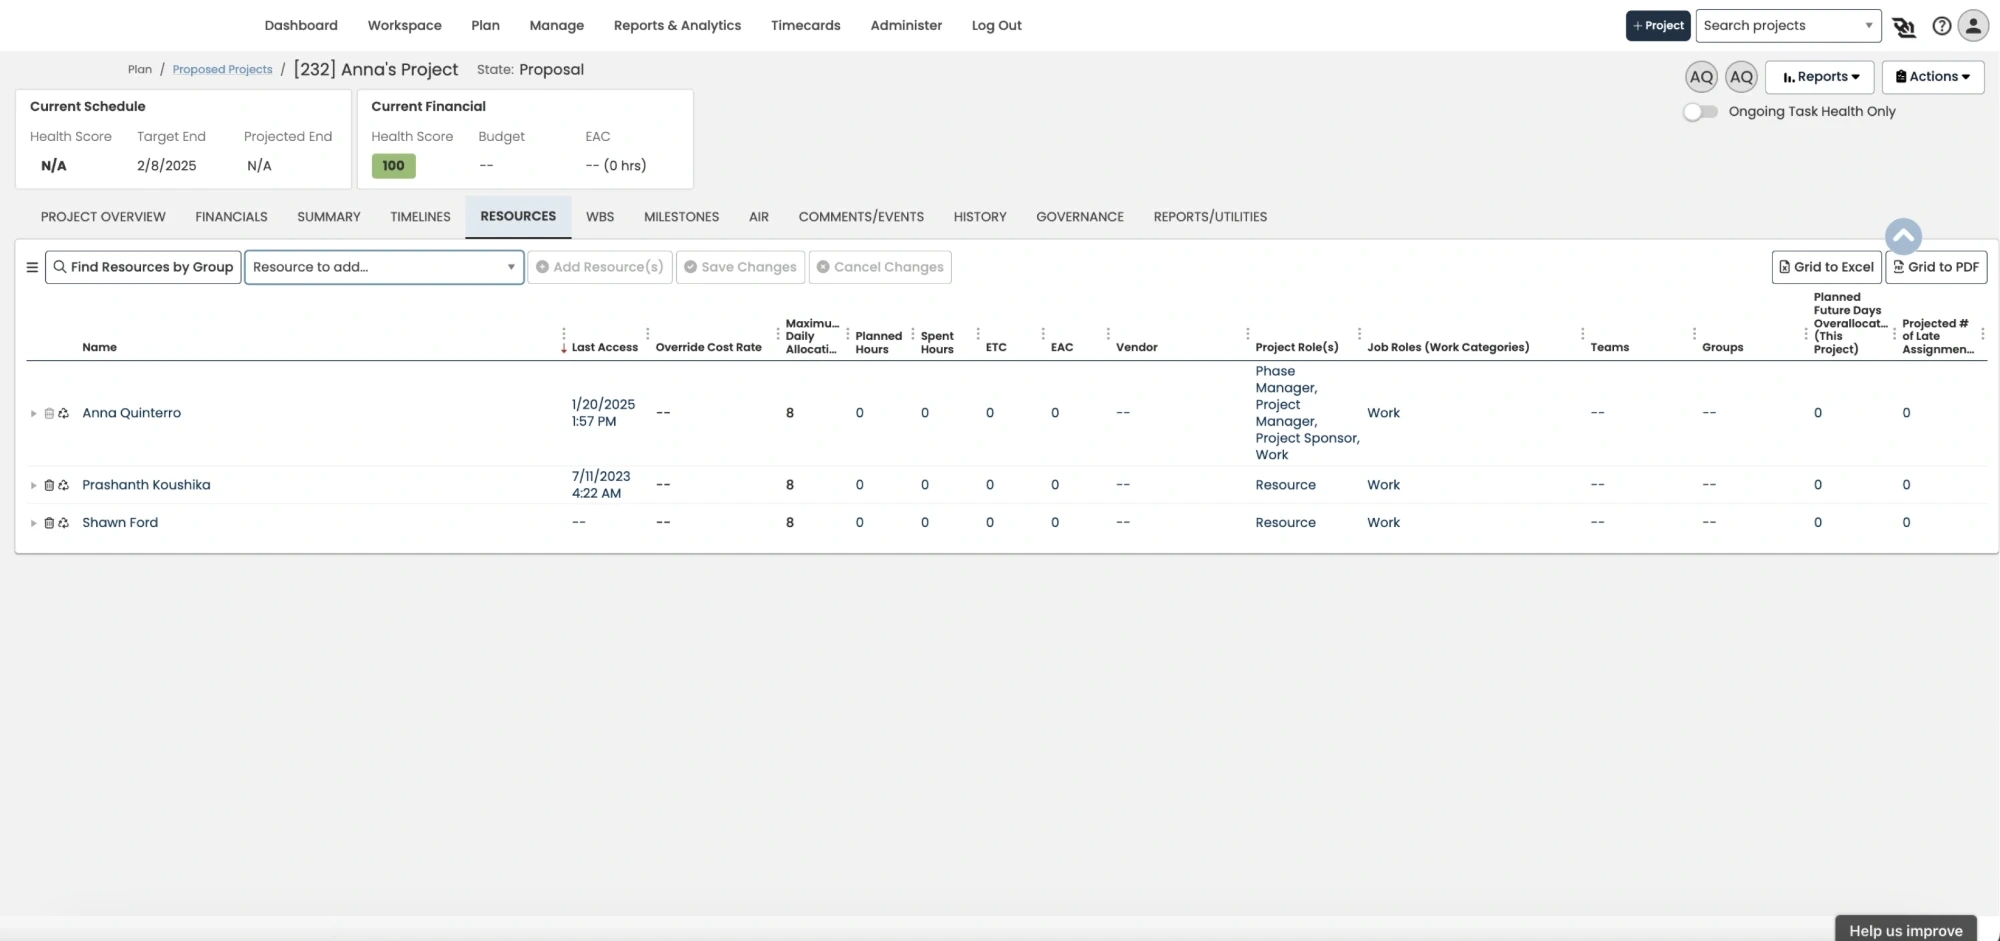Export Grid to PDF
This screenshot has width=2000, height=941.
point(1936,267)
